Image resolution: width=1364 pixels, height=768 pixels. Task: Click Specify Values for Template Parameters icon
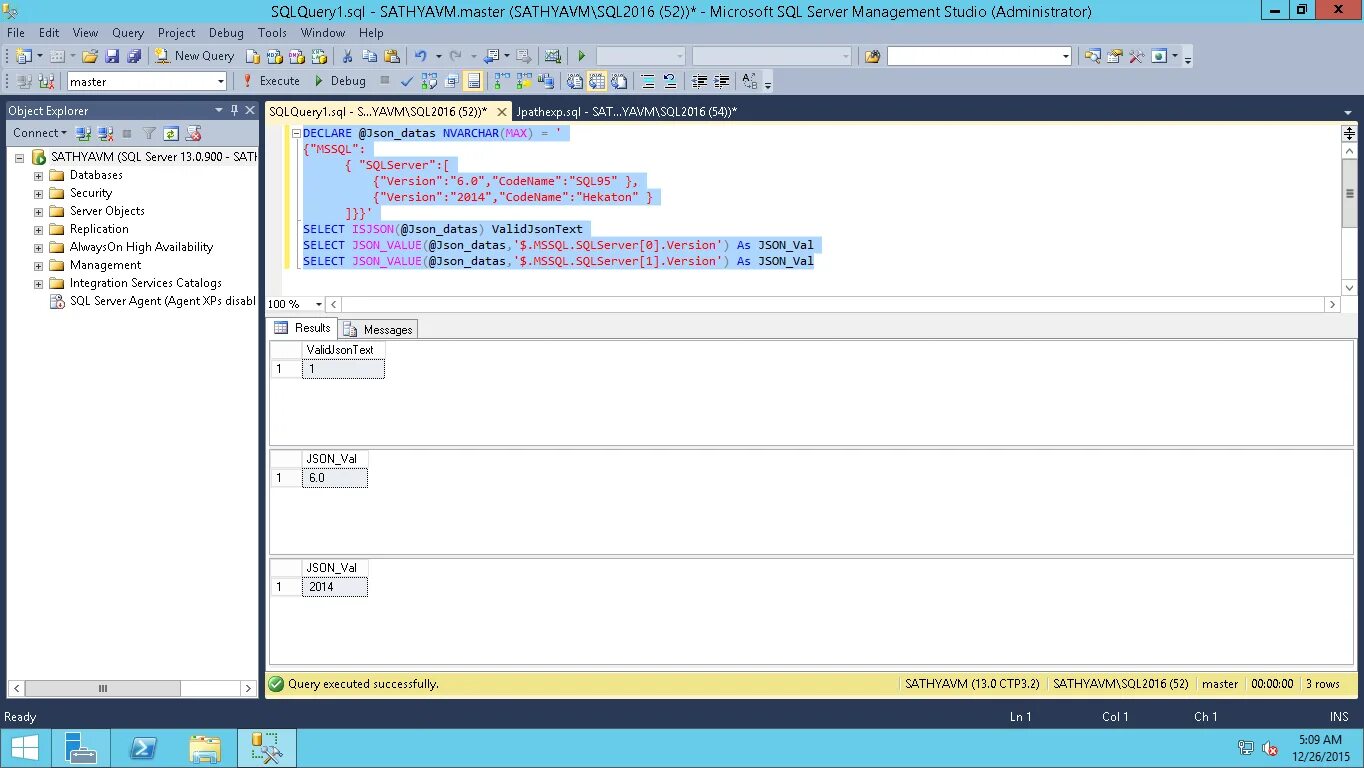750,81
